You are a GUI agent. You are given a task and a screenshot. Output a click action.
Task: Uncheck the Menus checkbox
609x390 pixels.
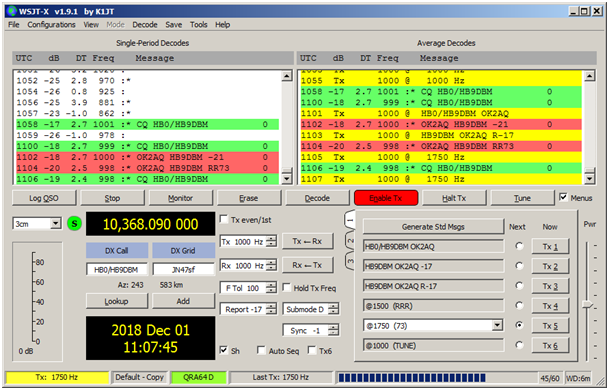tap(563, 197)
